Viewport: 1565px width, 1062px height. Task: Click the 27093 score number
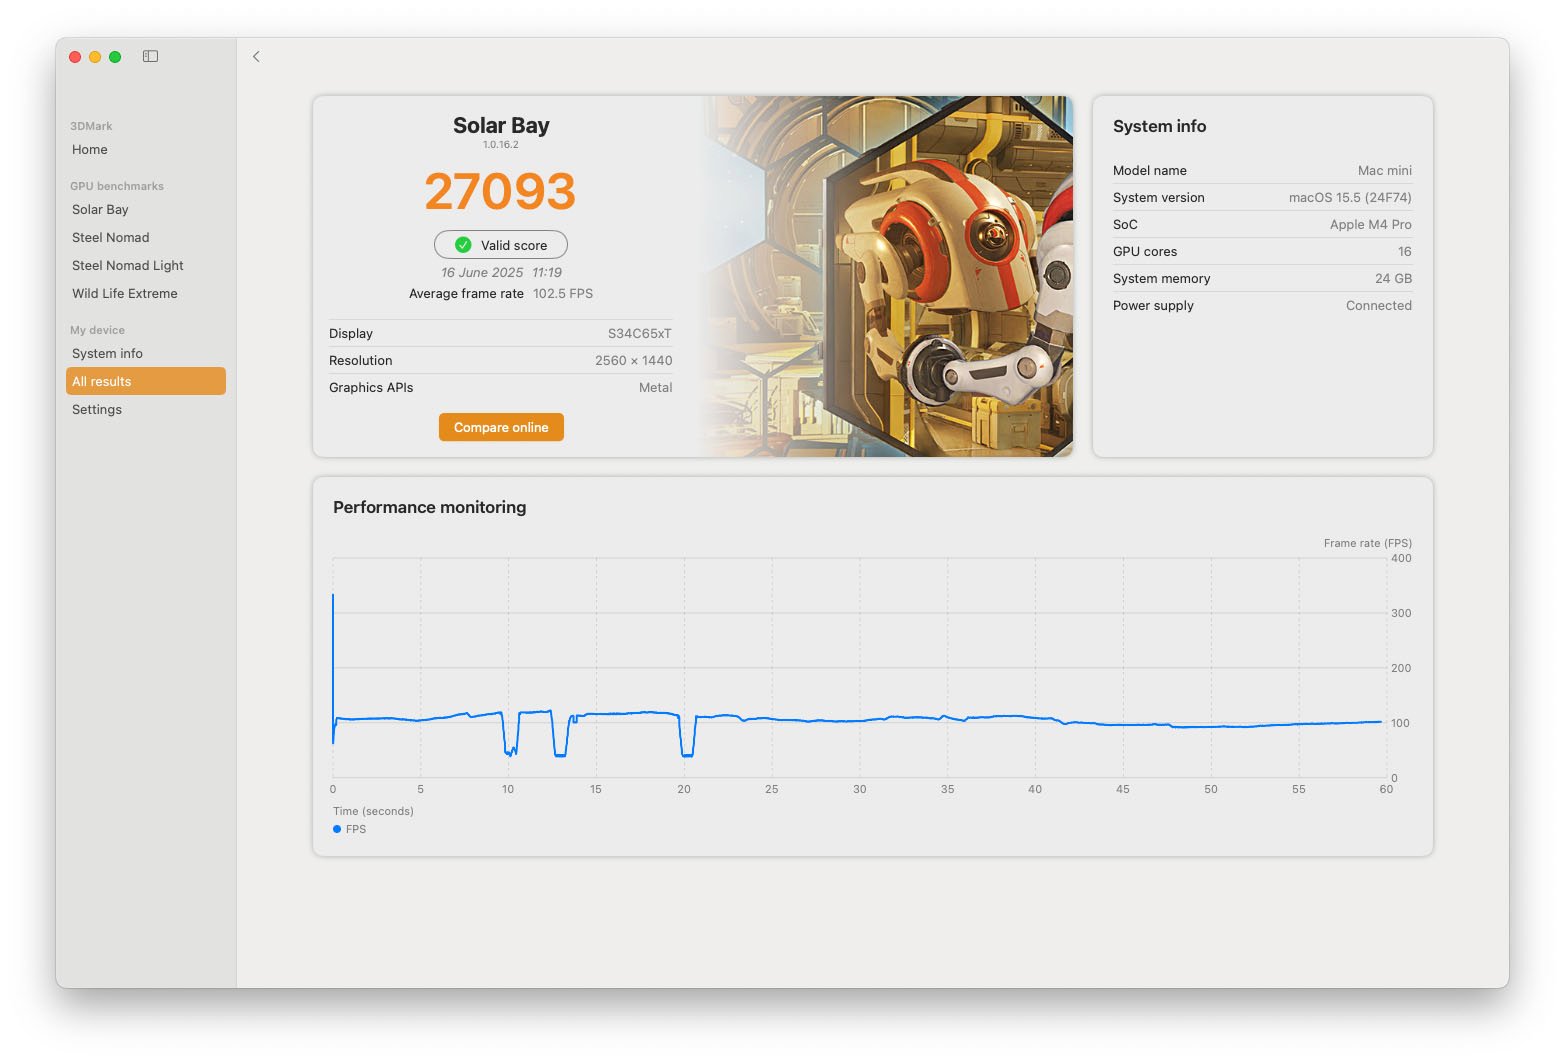tap(500, 192)
